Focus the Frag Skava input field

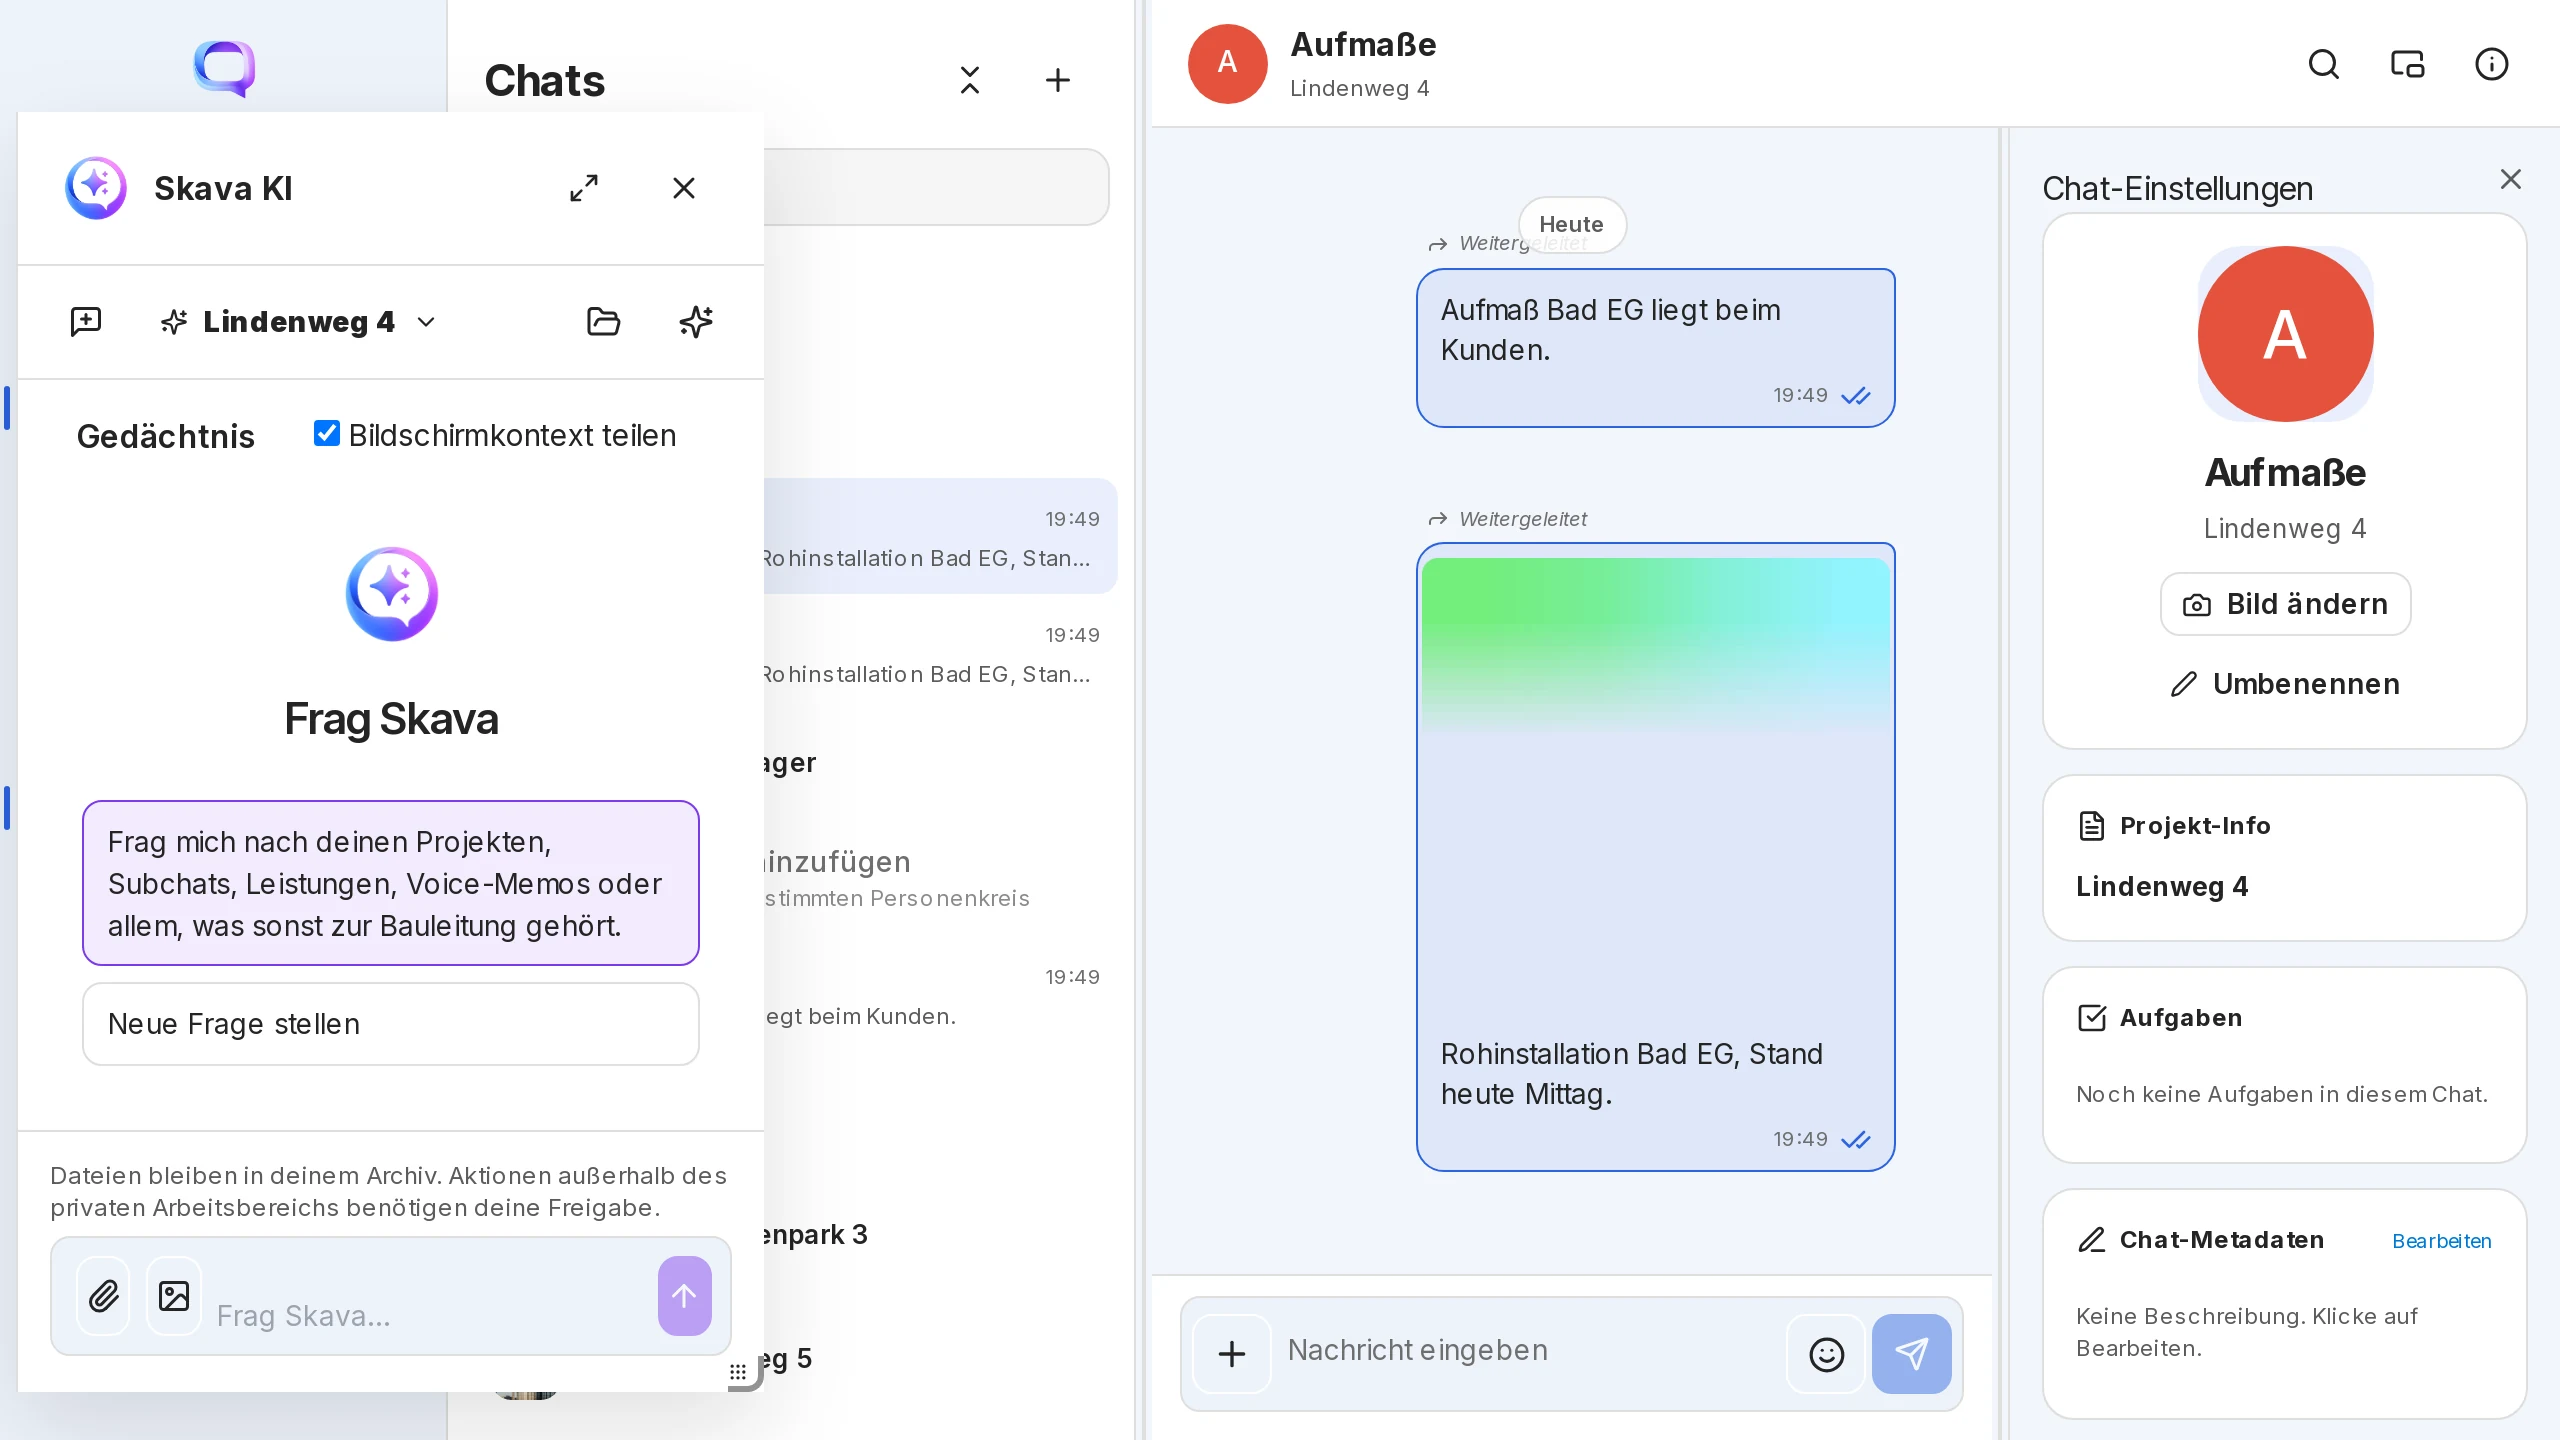pyautogui.click(x=428, y=1316)
